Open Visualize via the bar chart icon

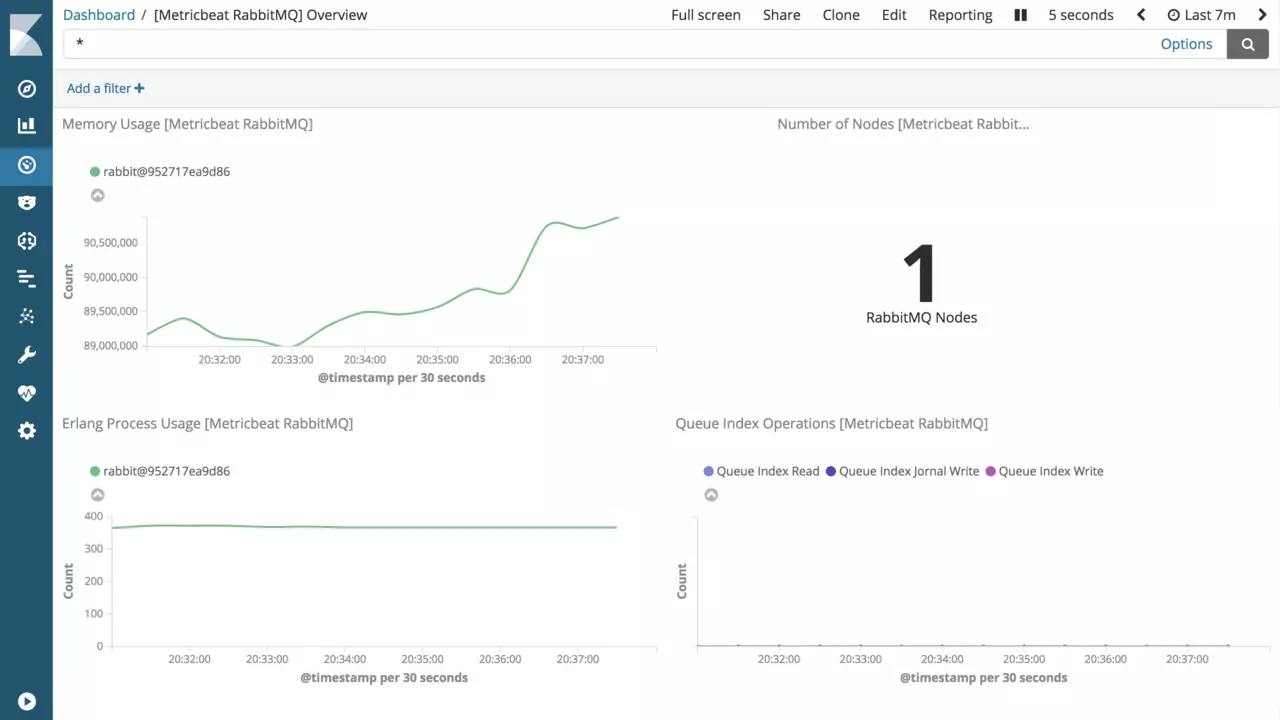click(x=27, y=126)
